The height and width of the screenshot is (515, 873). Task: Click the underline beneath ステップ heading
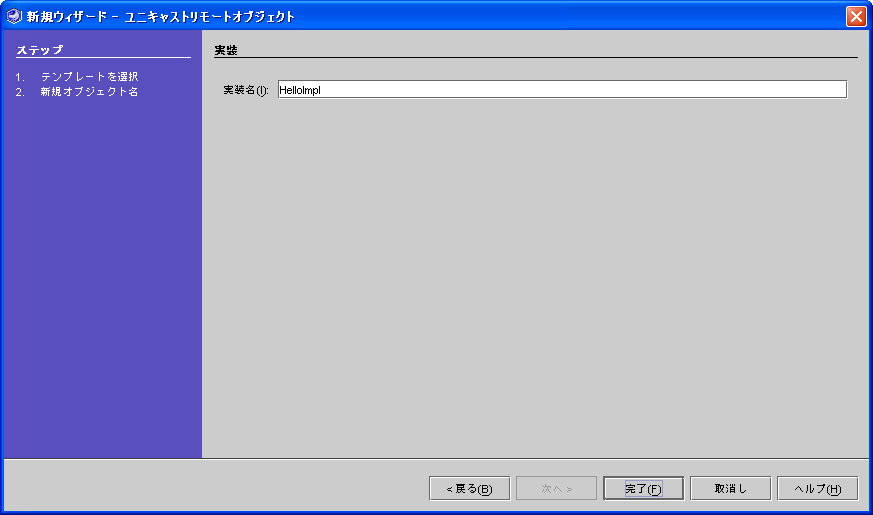tap(104, 57)
